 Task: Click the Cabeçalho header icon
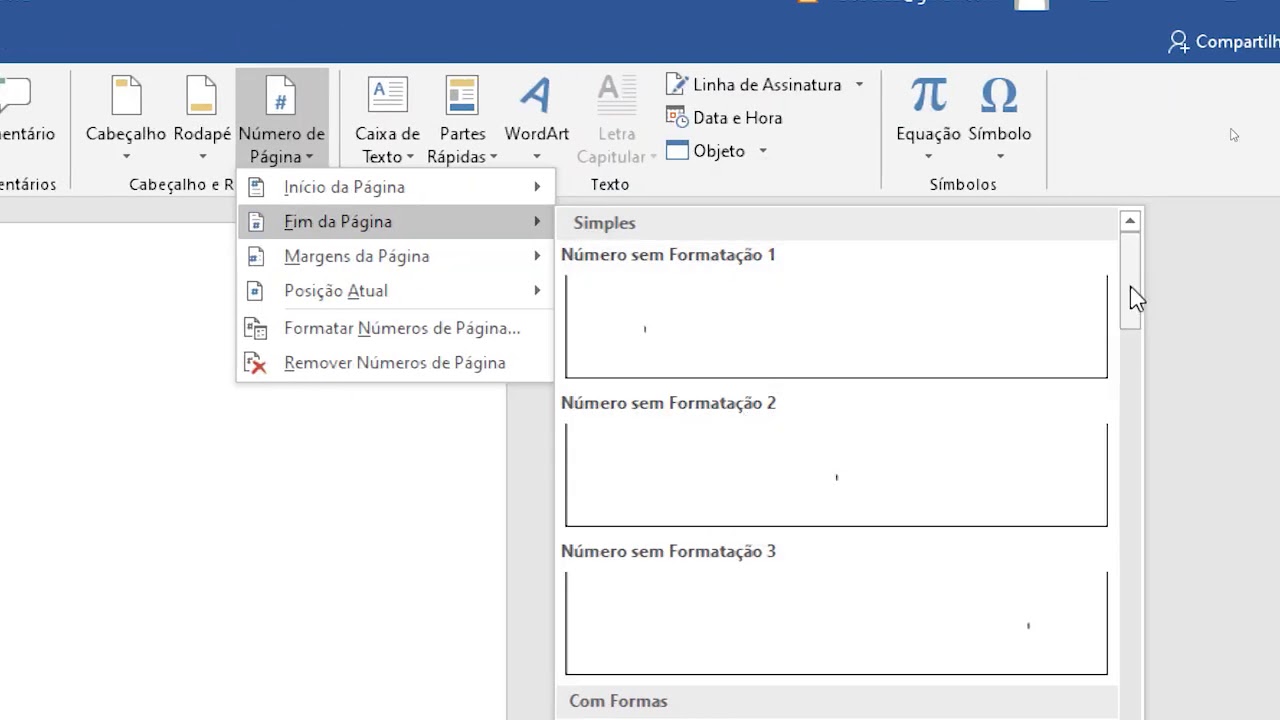pos(126,98)
